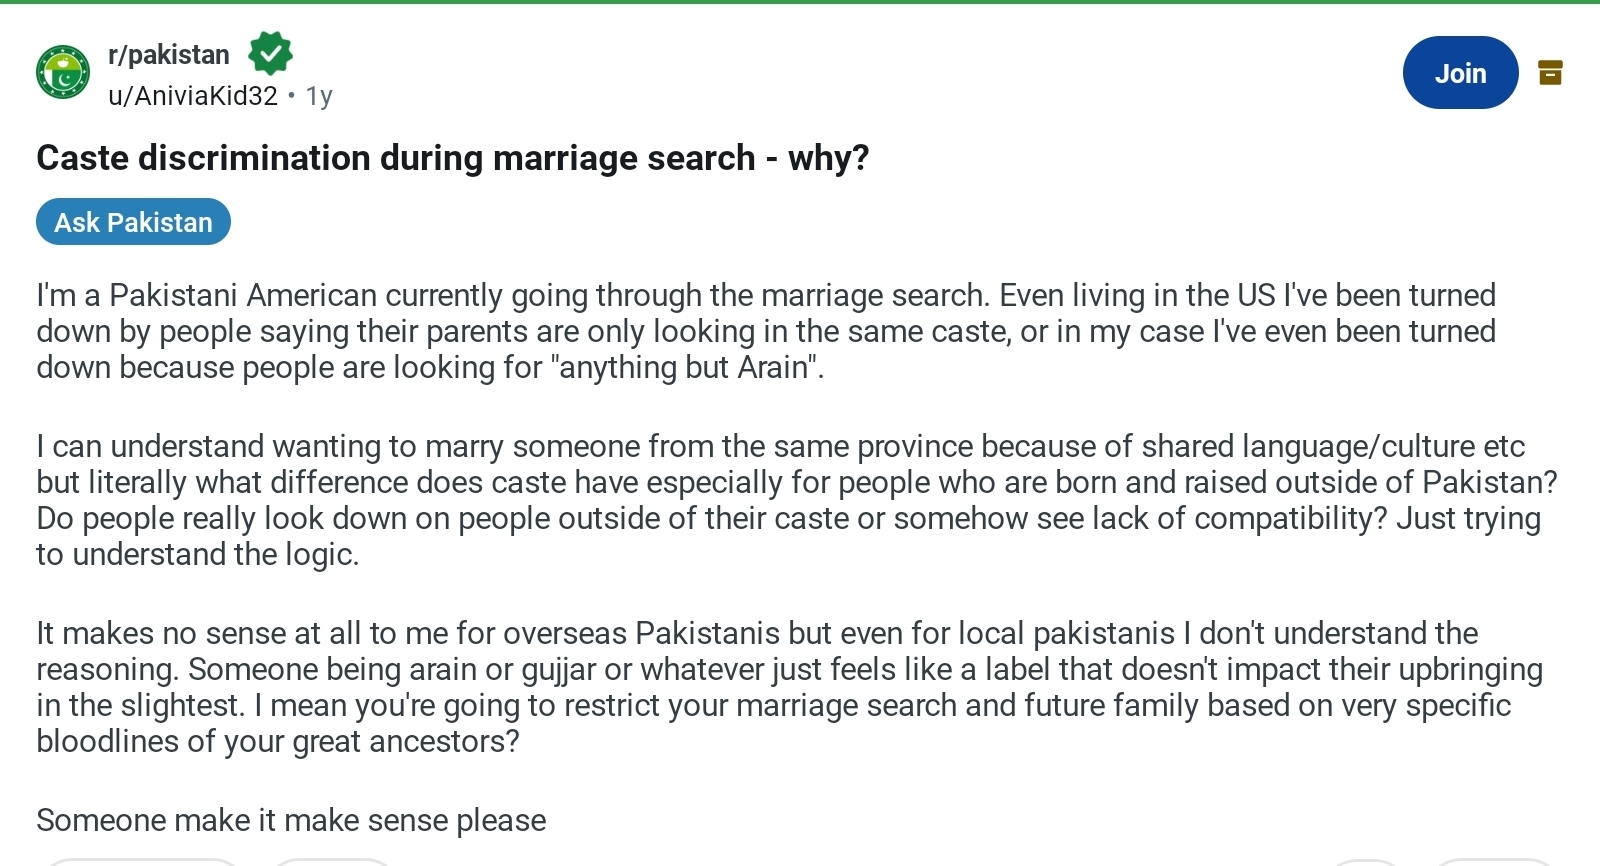Click the second pill button below the post
1600x866 pixels.
click(333, 862)
